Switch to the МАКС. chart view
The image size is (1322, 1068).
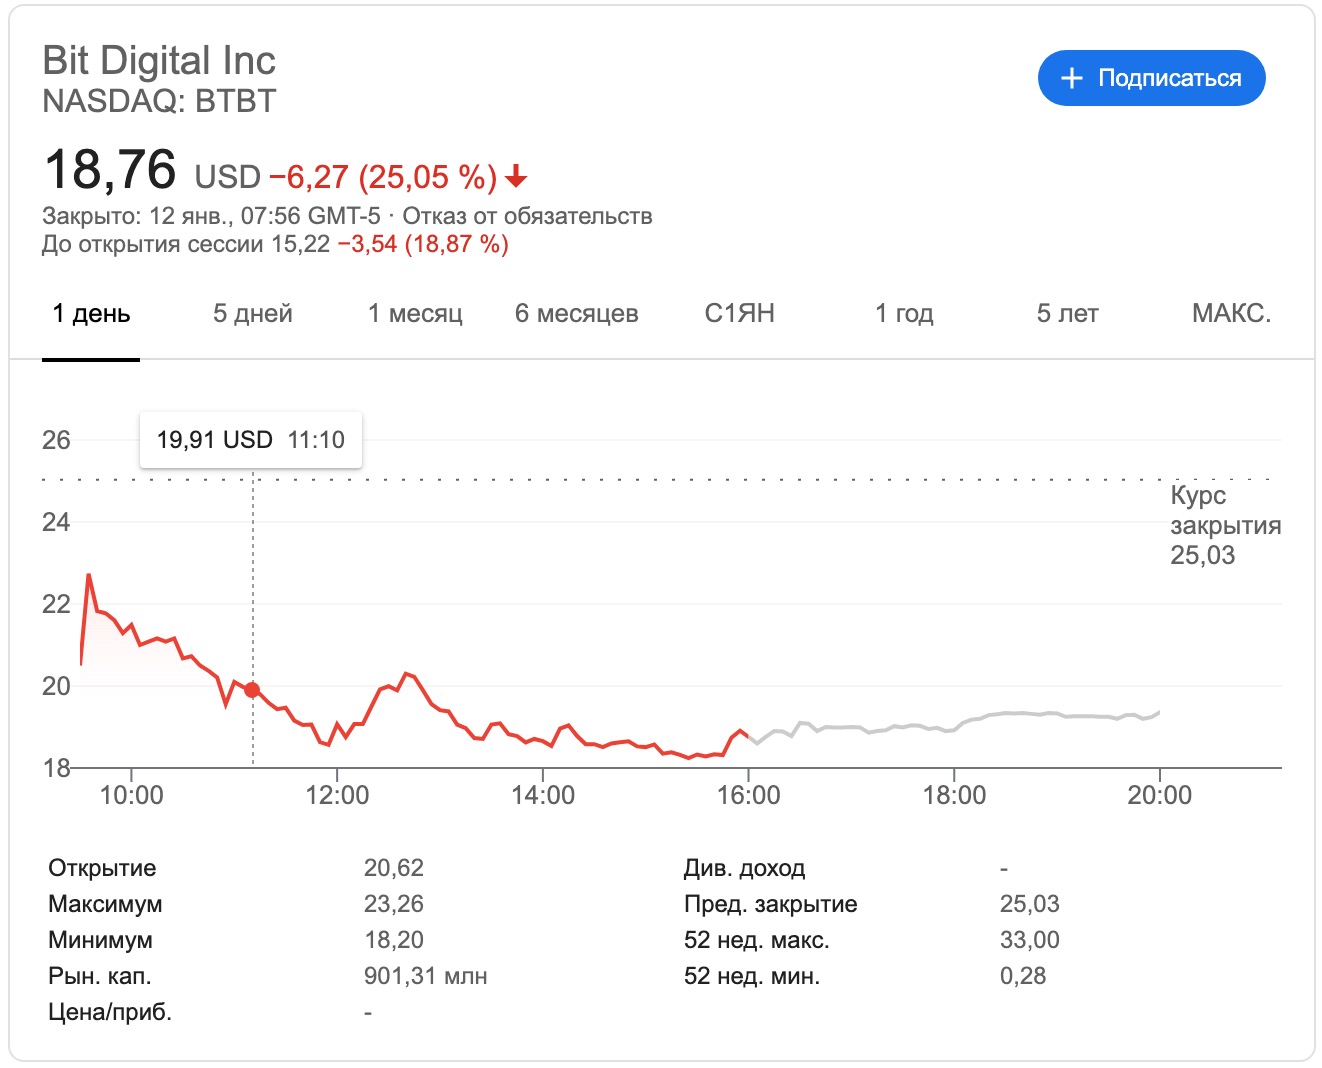(x=1229, y=313)
